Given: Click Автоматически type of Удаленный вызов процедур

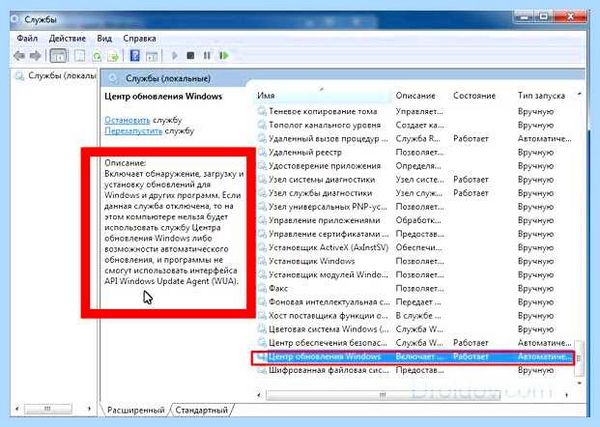Looking at the screenshot, I should (x=545, y=139).
